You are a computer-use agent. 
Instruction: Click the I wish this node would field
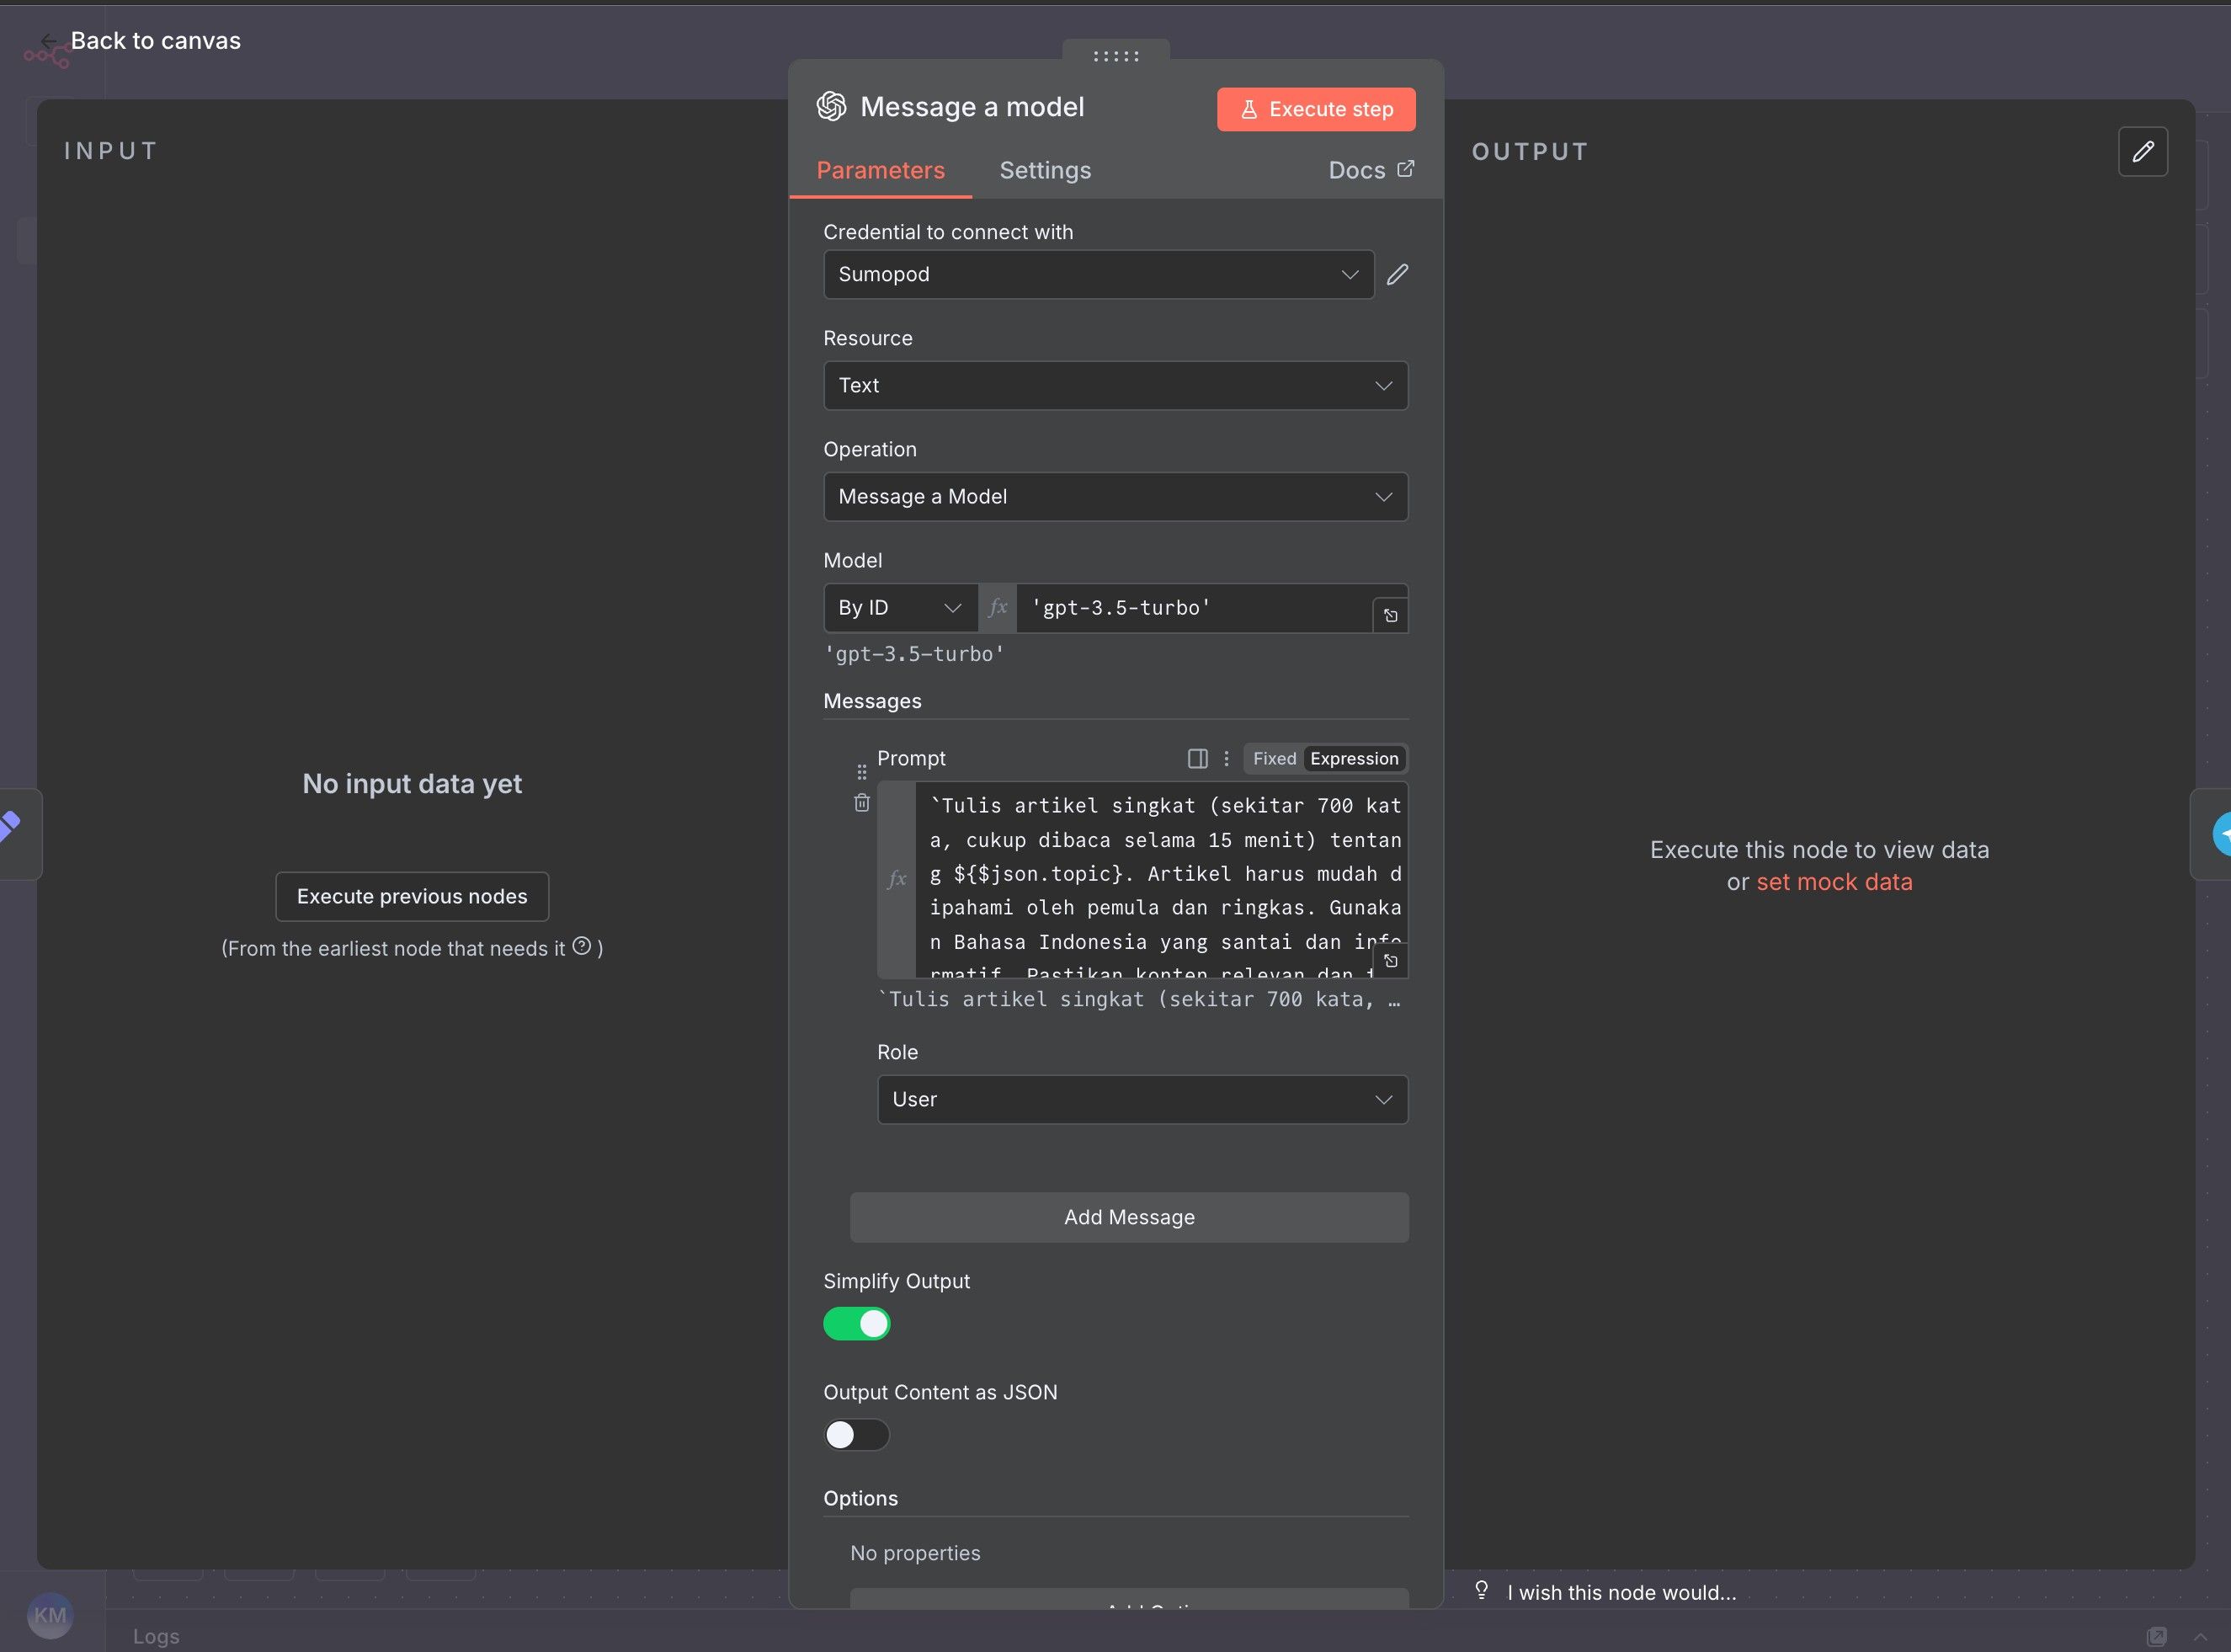(x=1621, y=1592)
